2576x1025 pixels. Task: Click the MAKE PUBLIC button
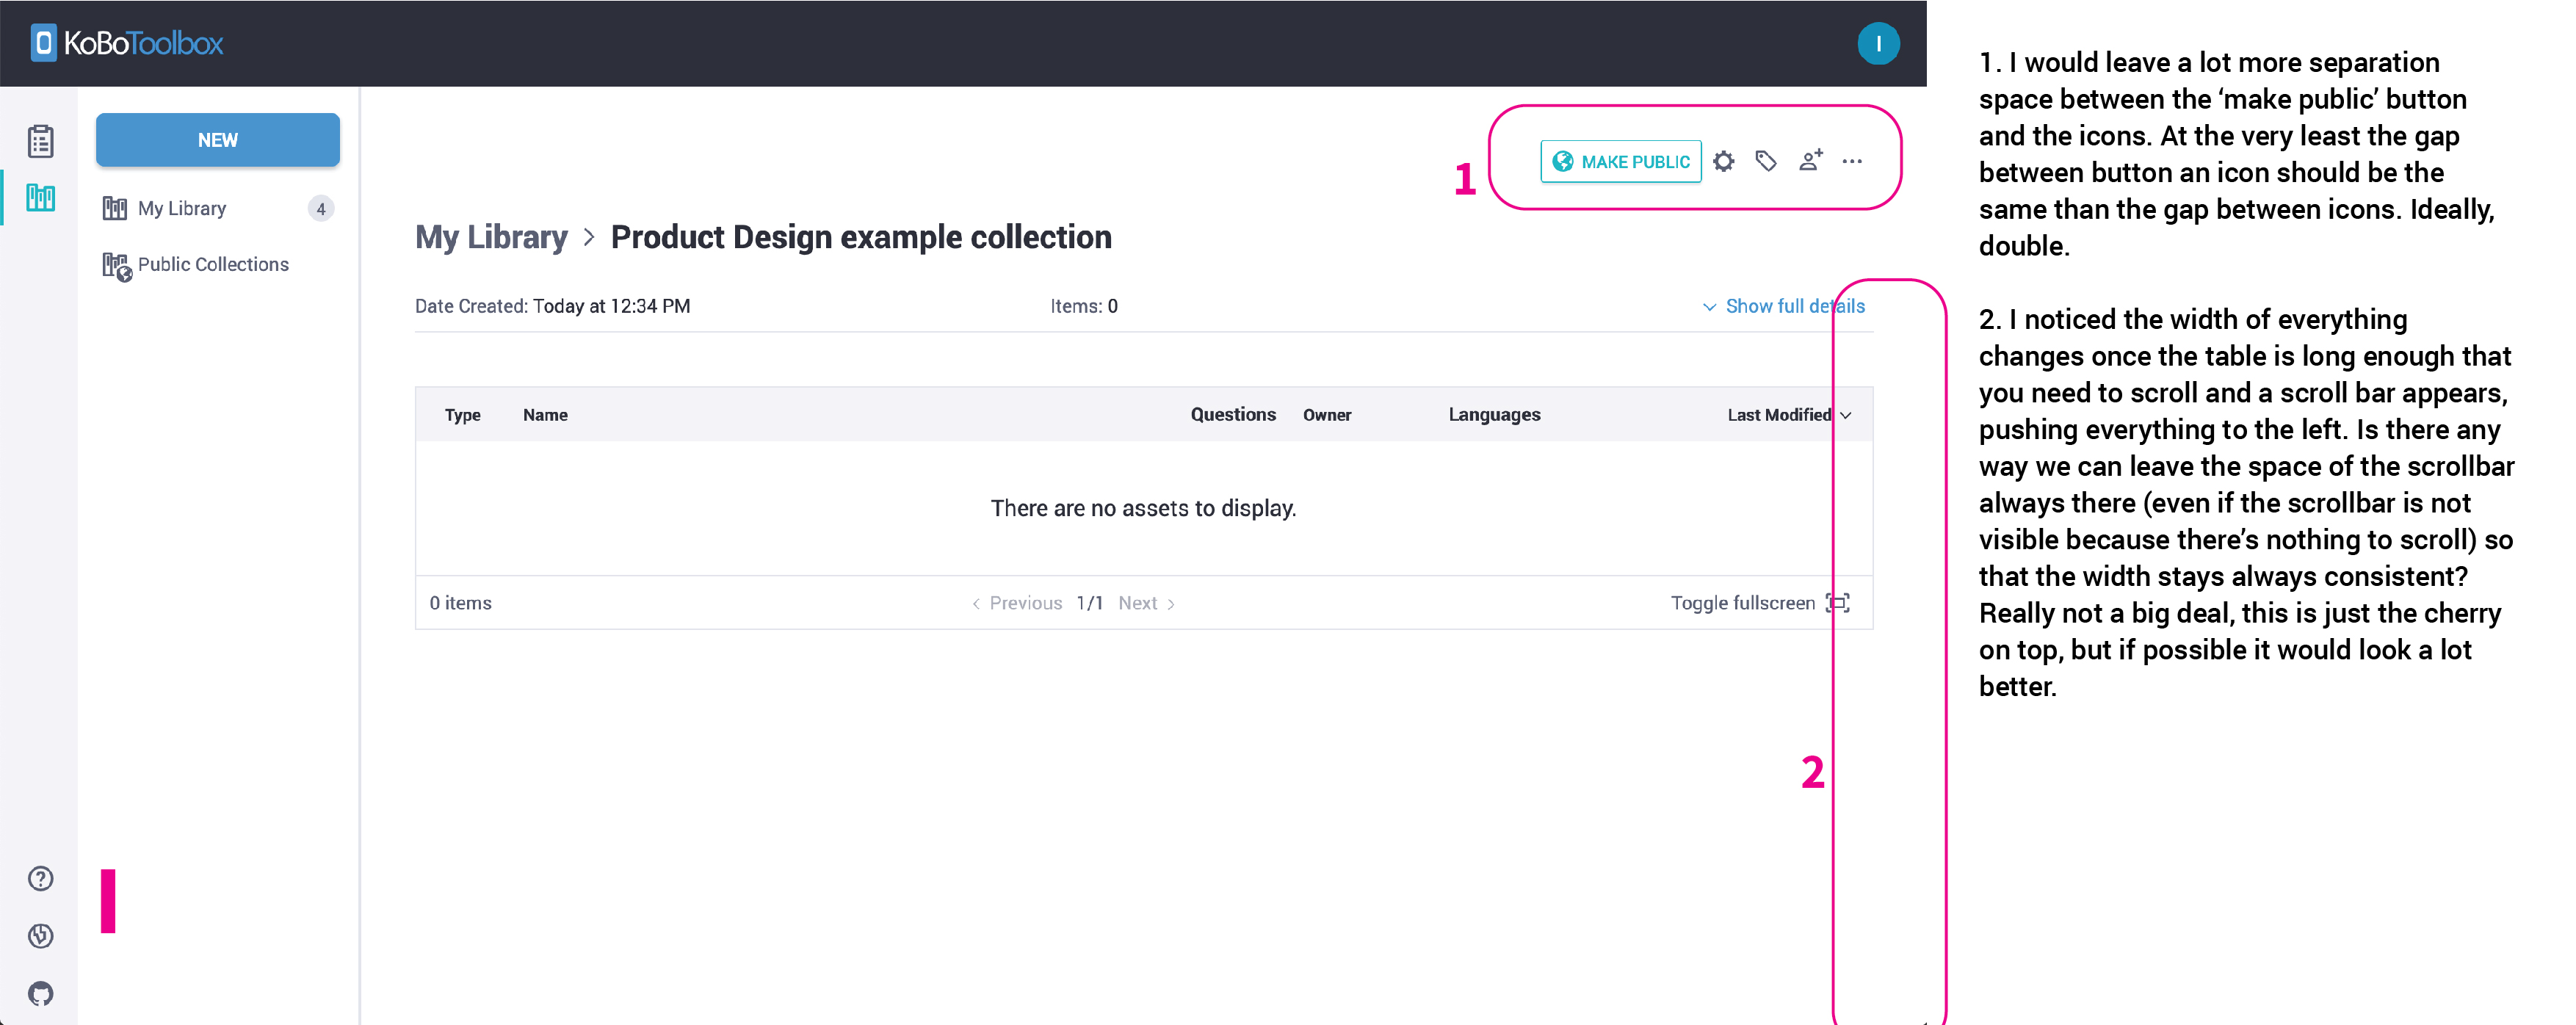(x=1621, y=161)
